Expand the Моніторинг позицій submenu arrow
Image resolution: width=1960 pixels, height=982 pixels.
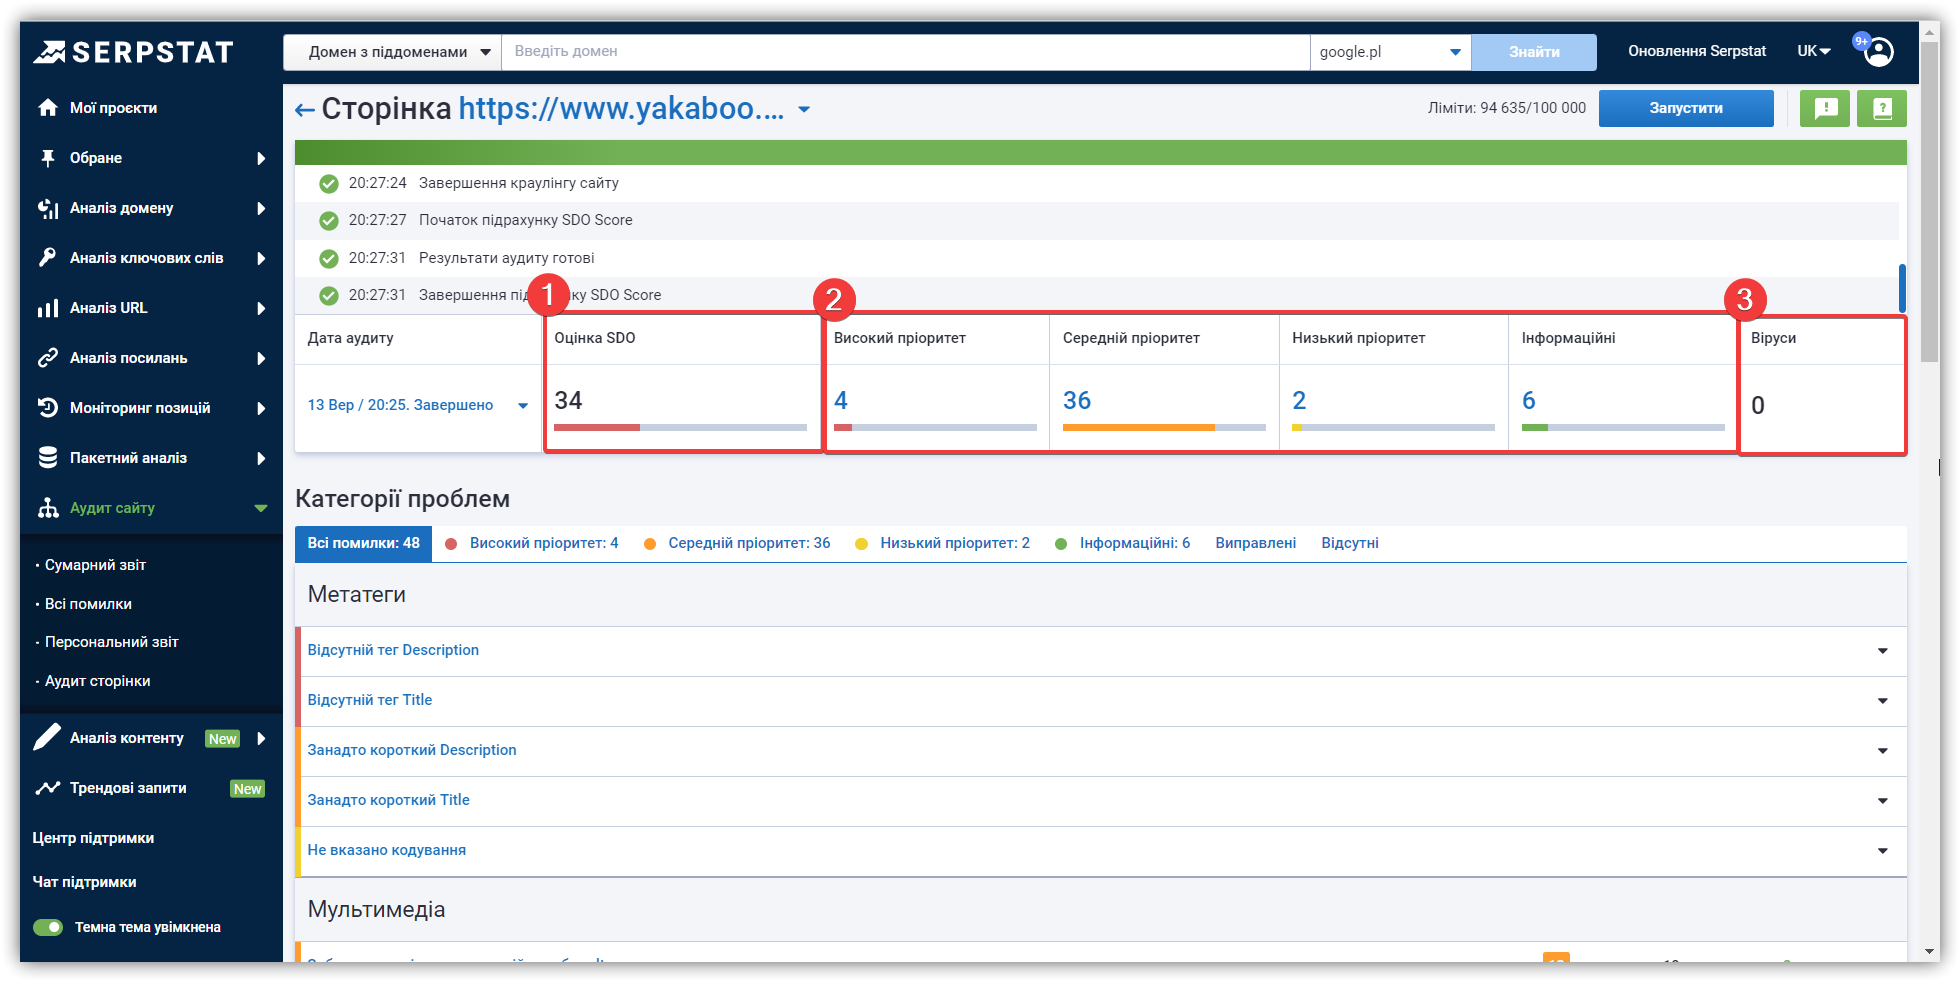pos(261,408)
